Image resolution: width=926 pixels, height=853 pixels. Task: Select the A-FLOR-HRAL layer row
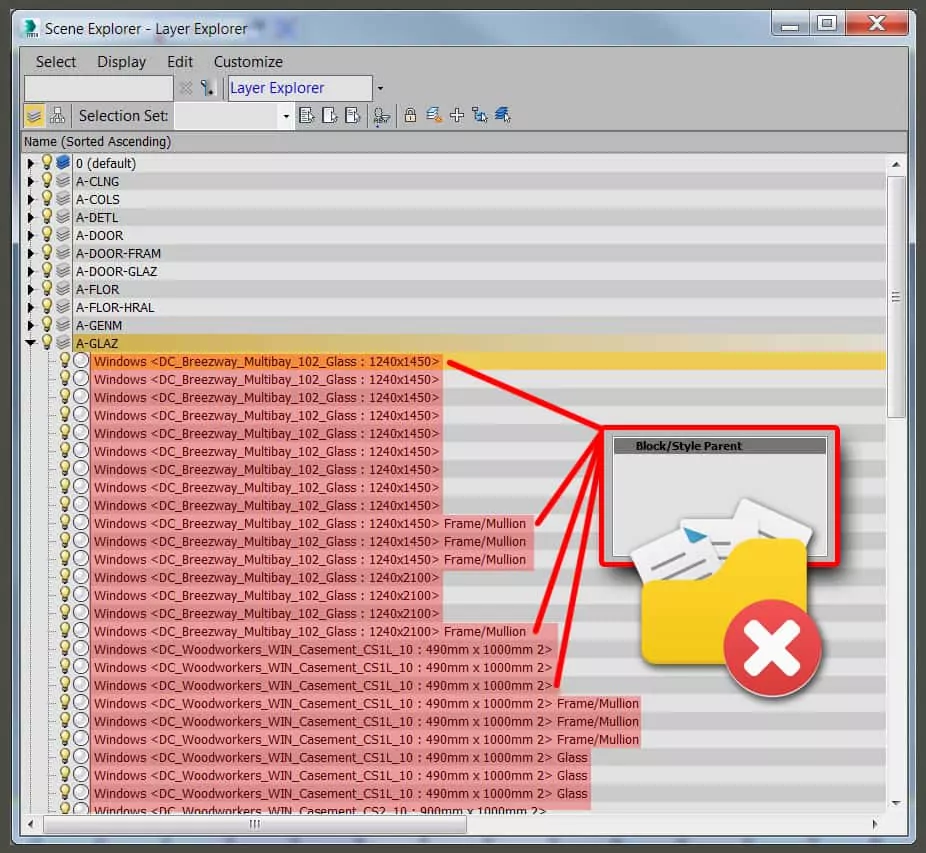click(115, 307)
